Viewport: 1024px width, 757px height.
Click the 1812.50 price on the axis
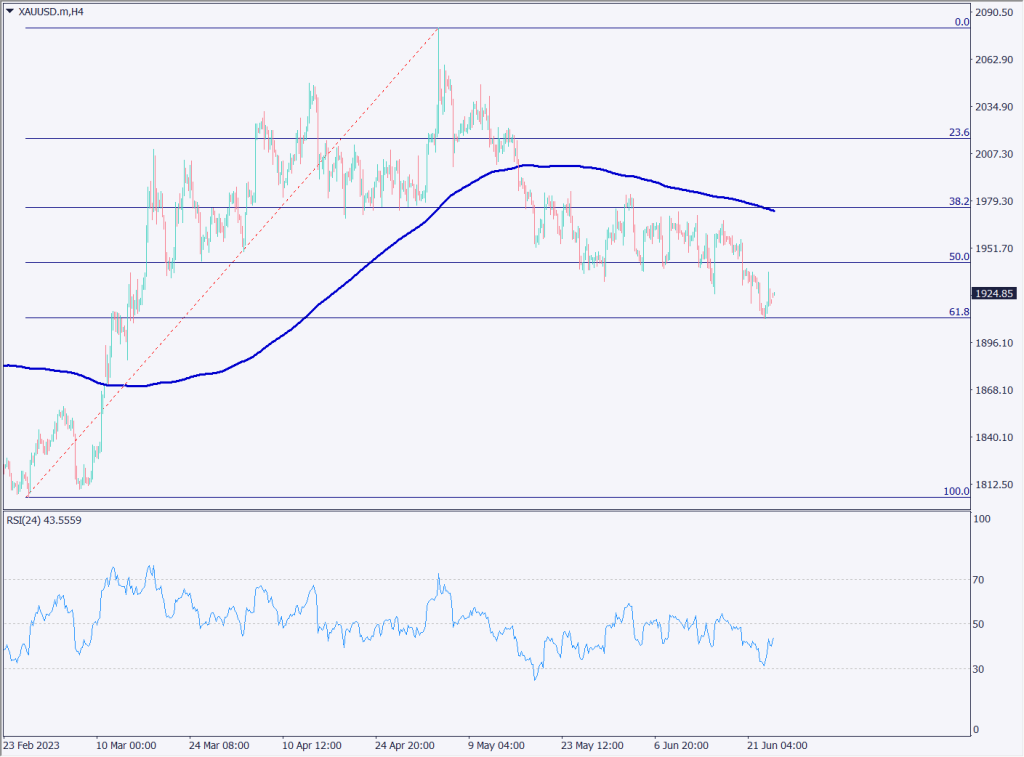tap(995, 485)
